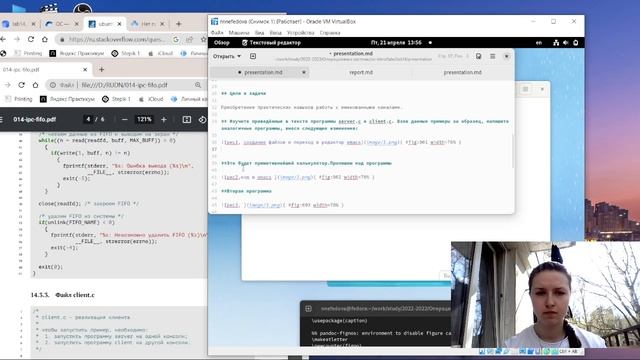Open the Stepik 1 bookmark in the PDF browser window
This screenshot has height=360, width=640.
pyautogui.click(x=117, y=99)
